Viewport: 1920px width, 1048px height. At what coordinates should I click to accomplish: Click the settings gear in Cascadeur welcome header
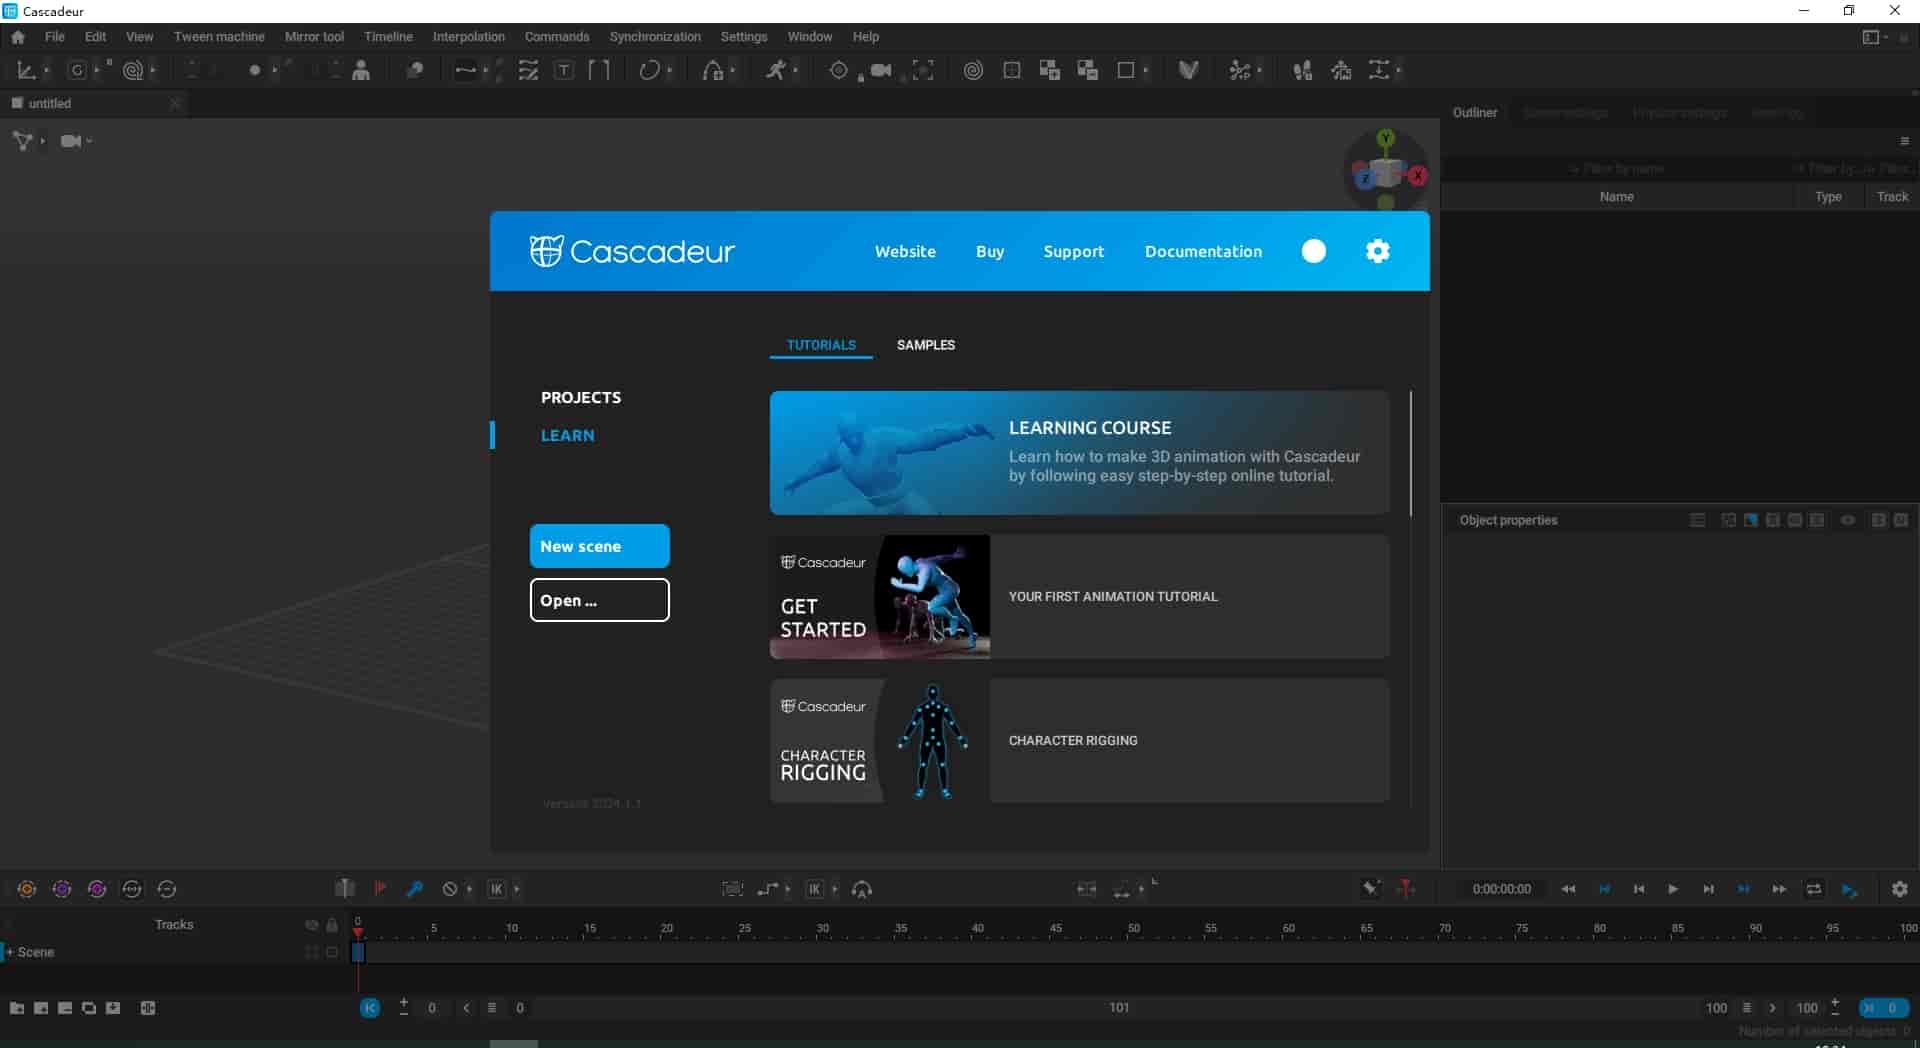tap(1377, 251)
